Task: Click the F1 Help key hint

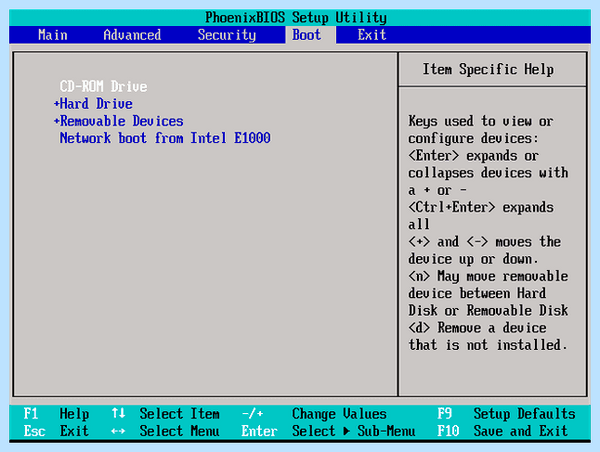Action: point(56,414)
